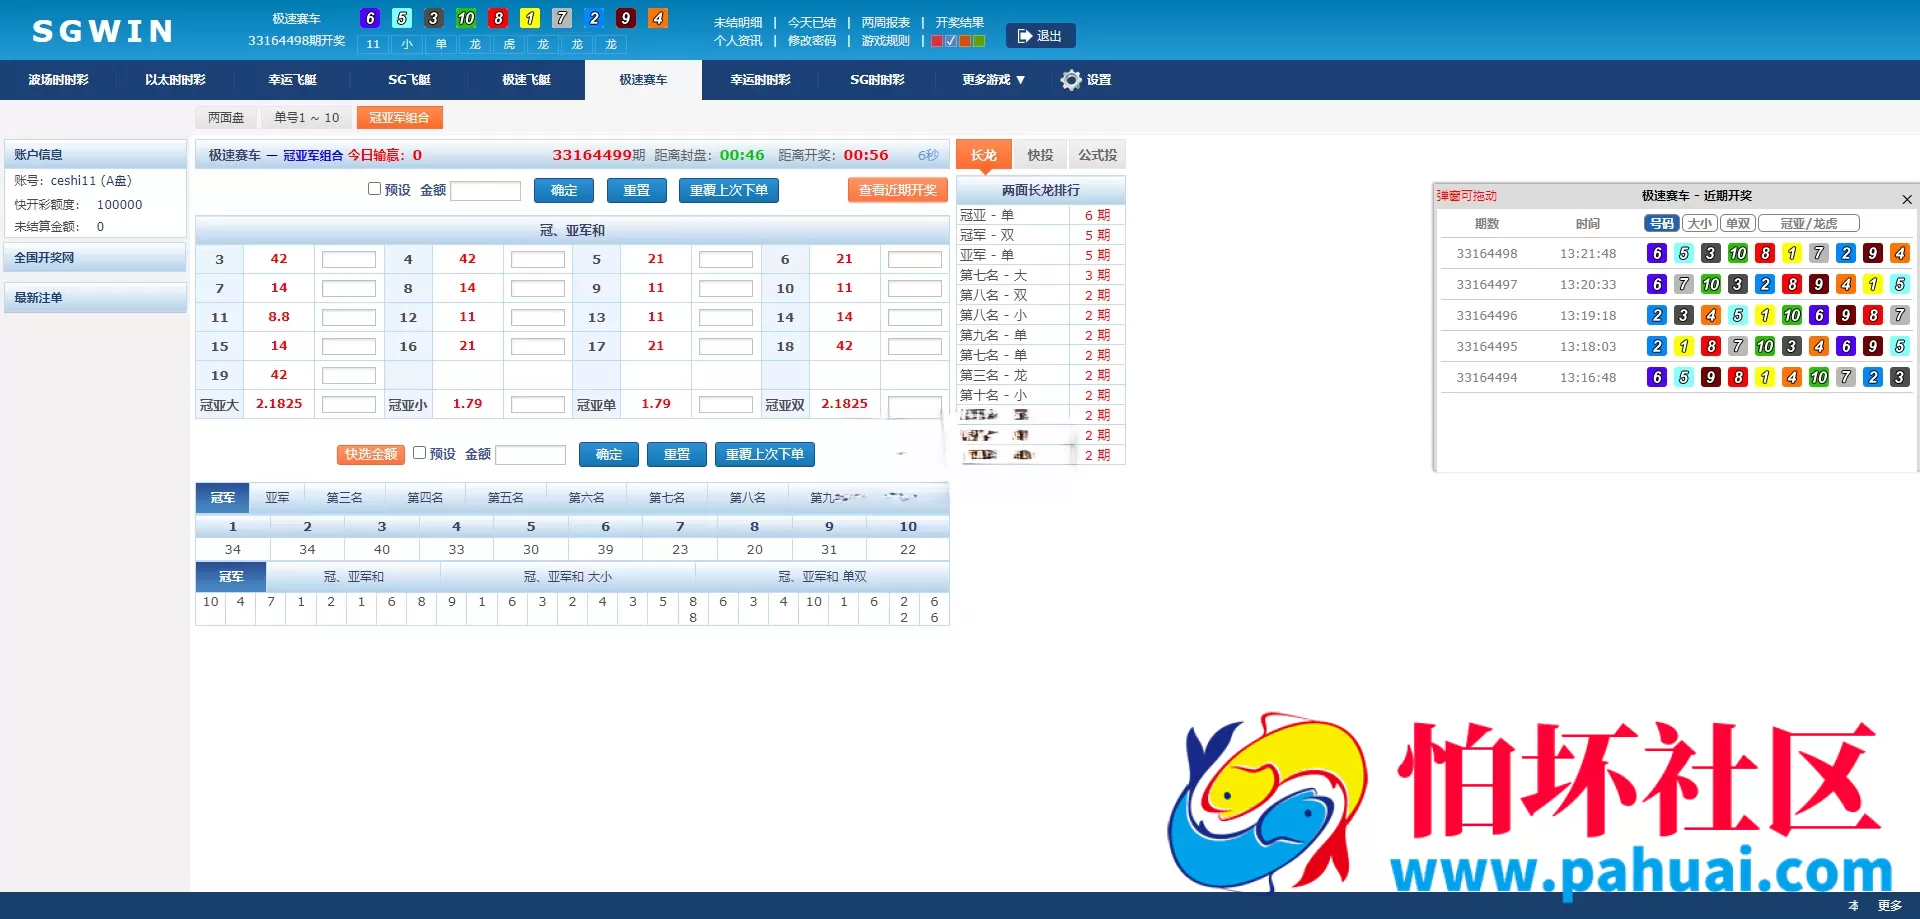Switch to the SG飞艇 tab
Viewport: 1920px width, 919px height.
[409, 80]
